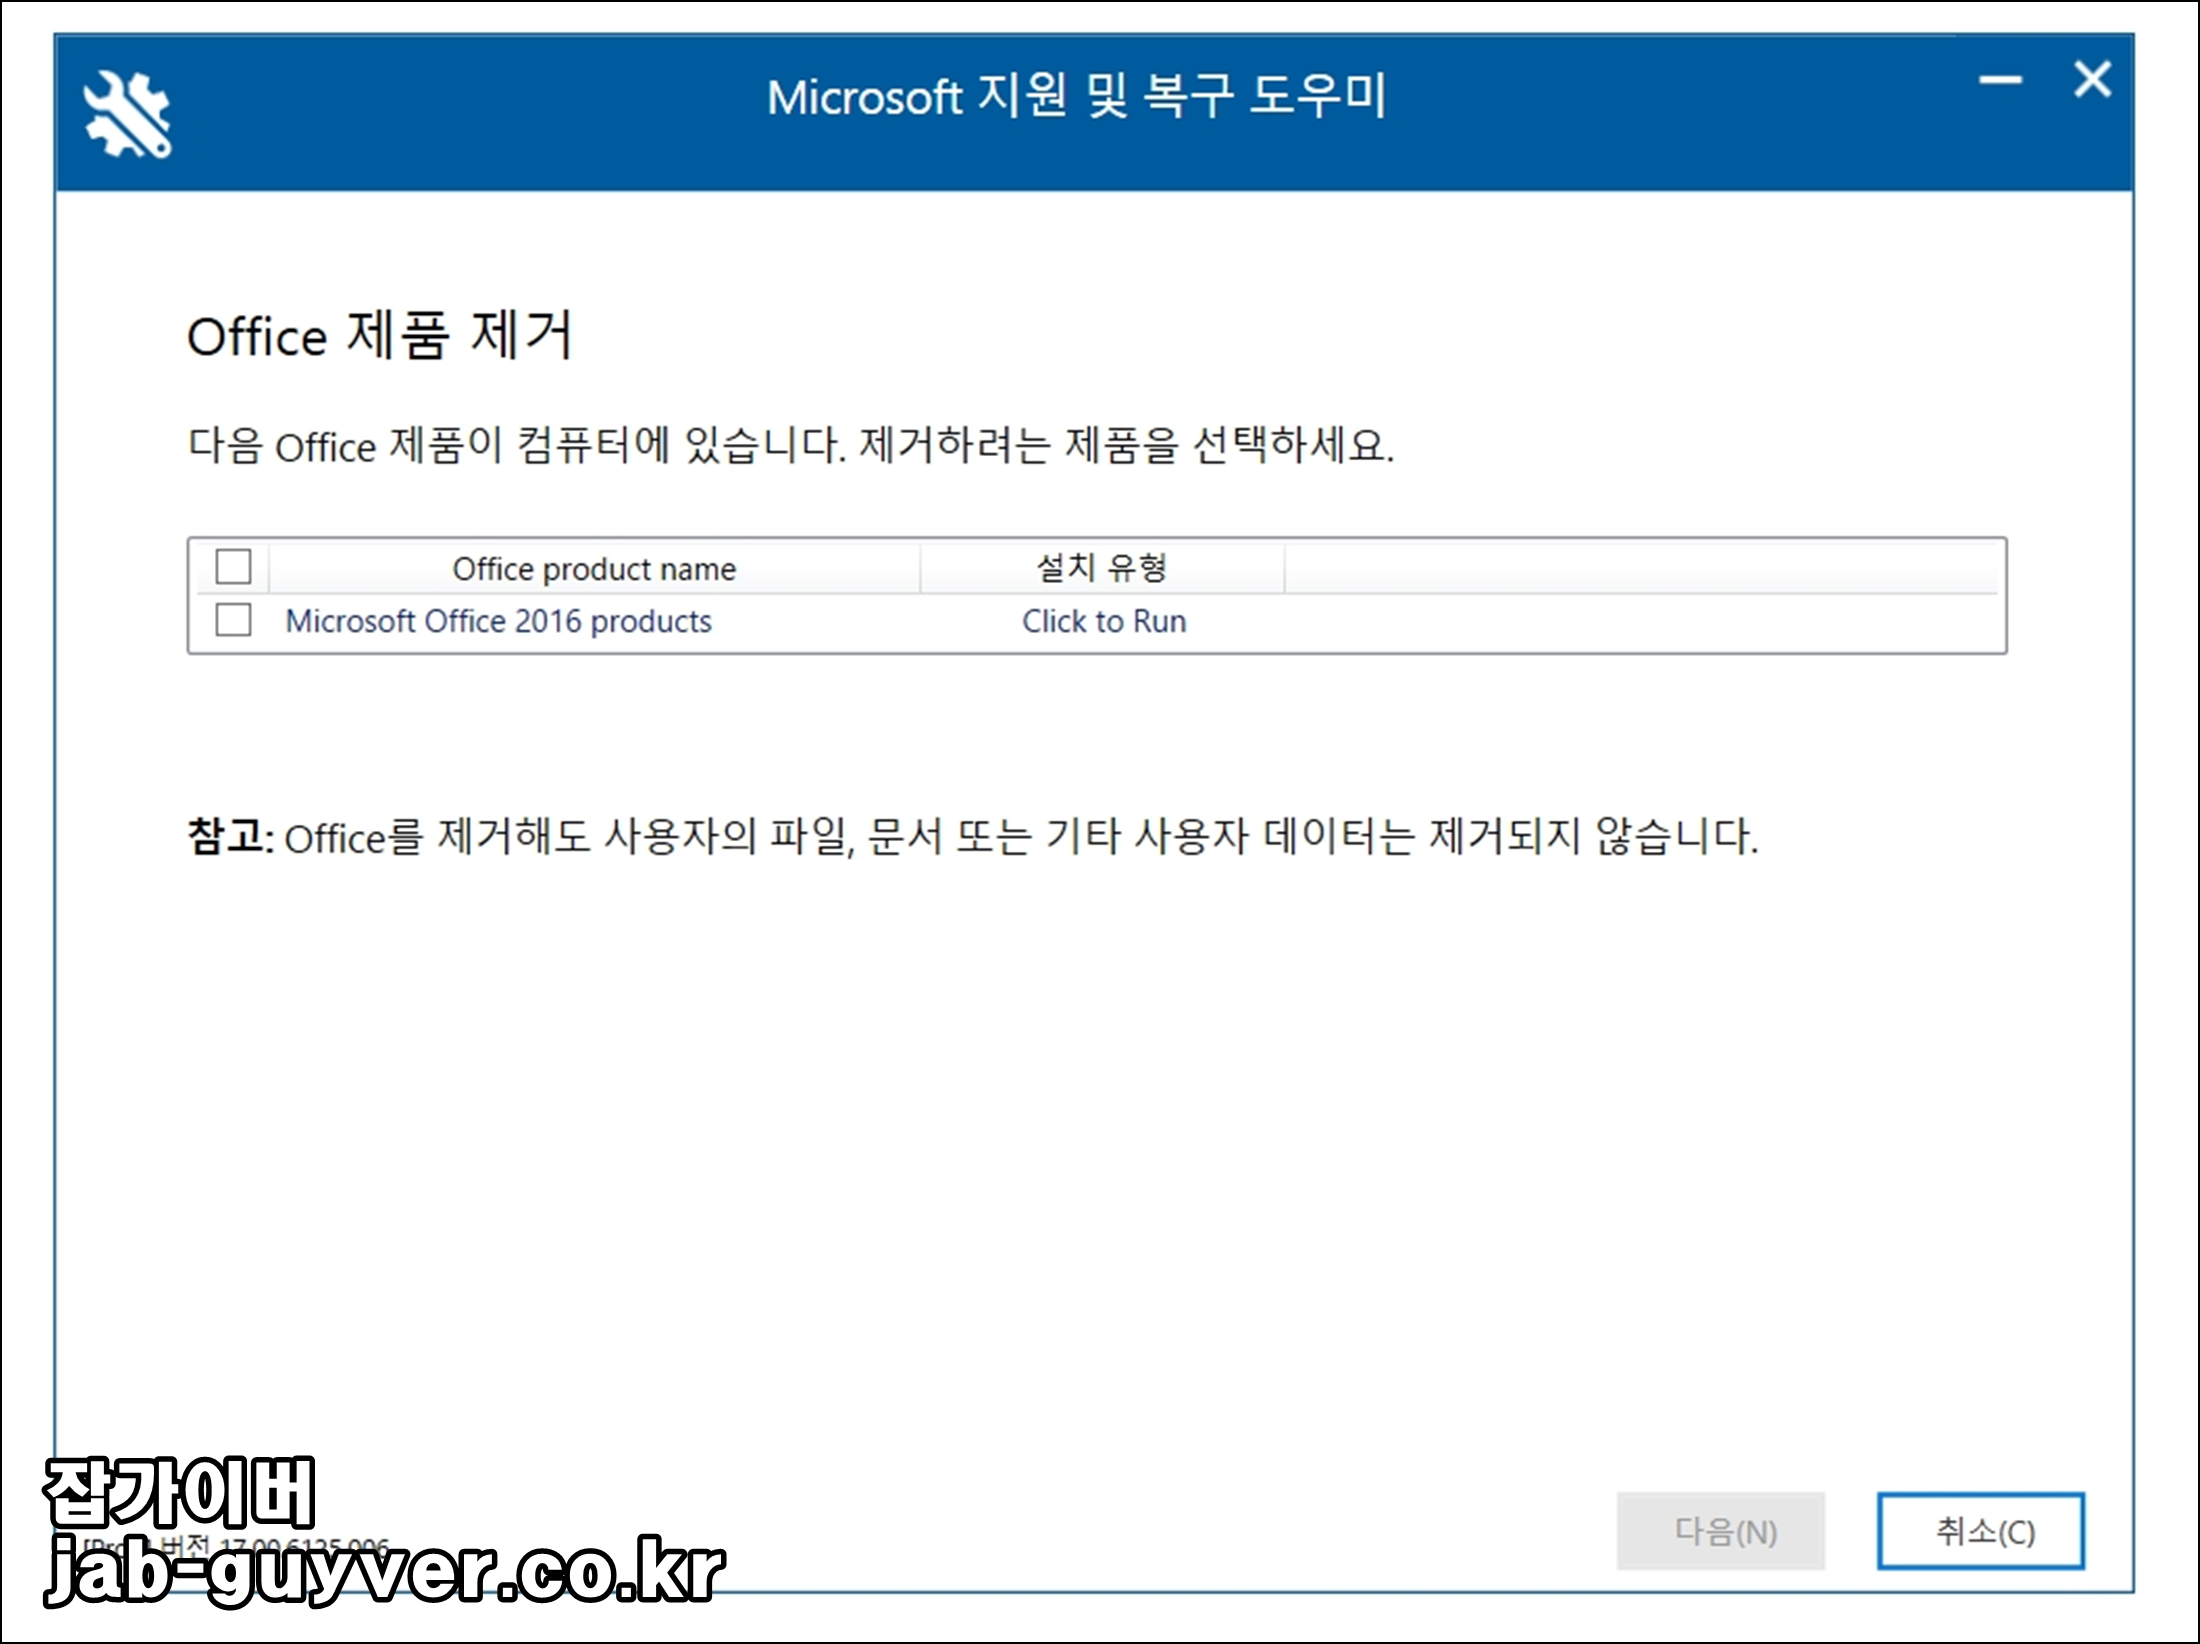Minimize the Support and Recovery Assistant window
Image resolution: width=2200 pixels, height=1644 pixels.
(2000, 80)
